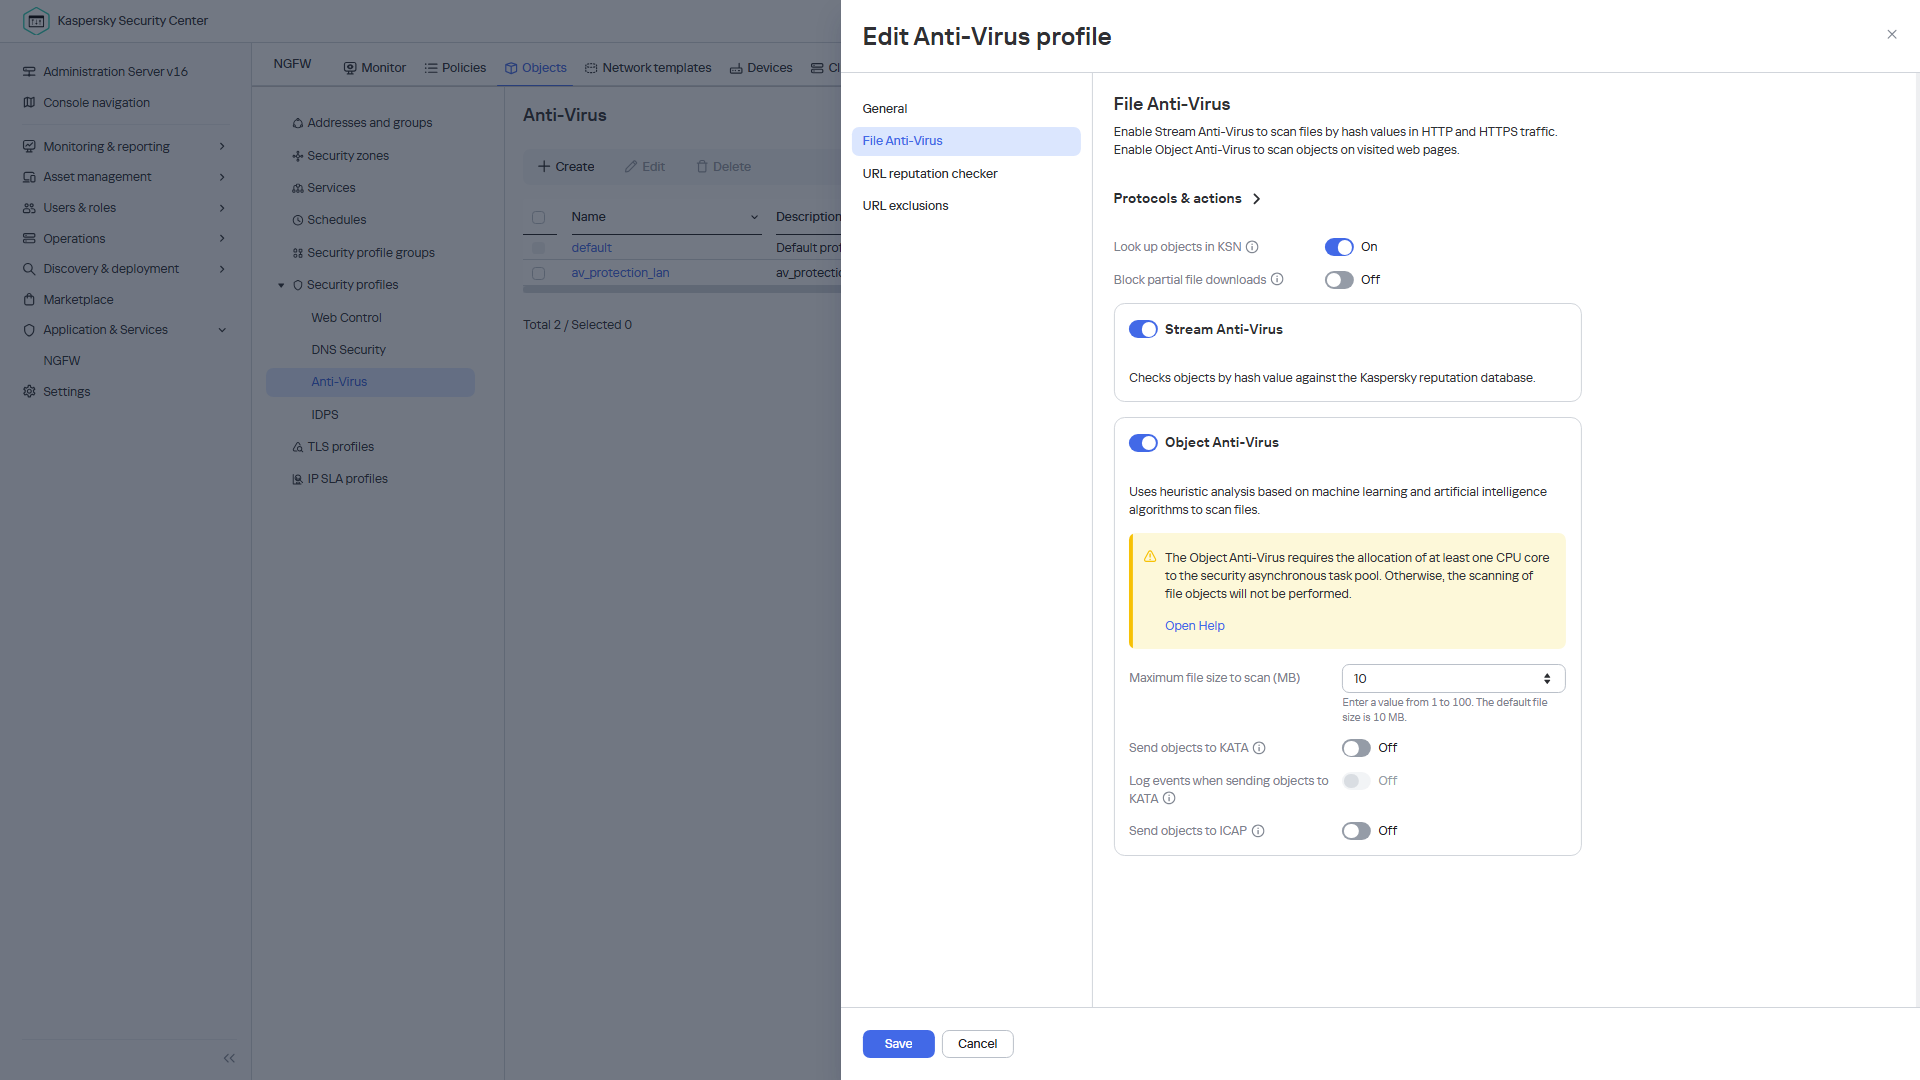Open the General tab in profile editor

point(966,109)
